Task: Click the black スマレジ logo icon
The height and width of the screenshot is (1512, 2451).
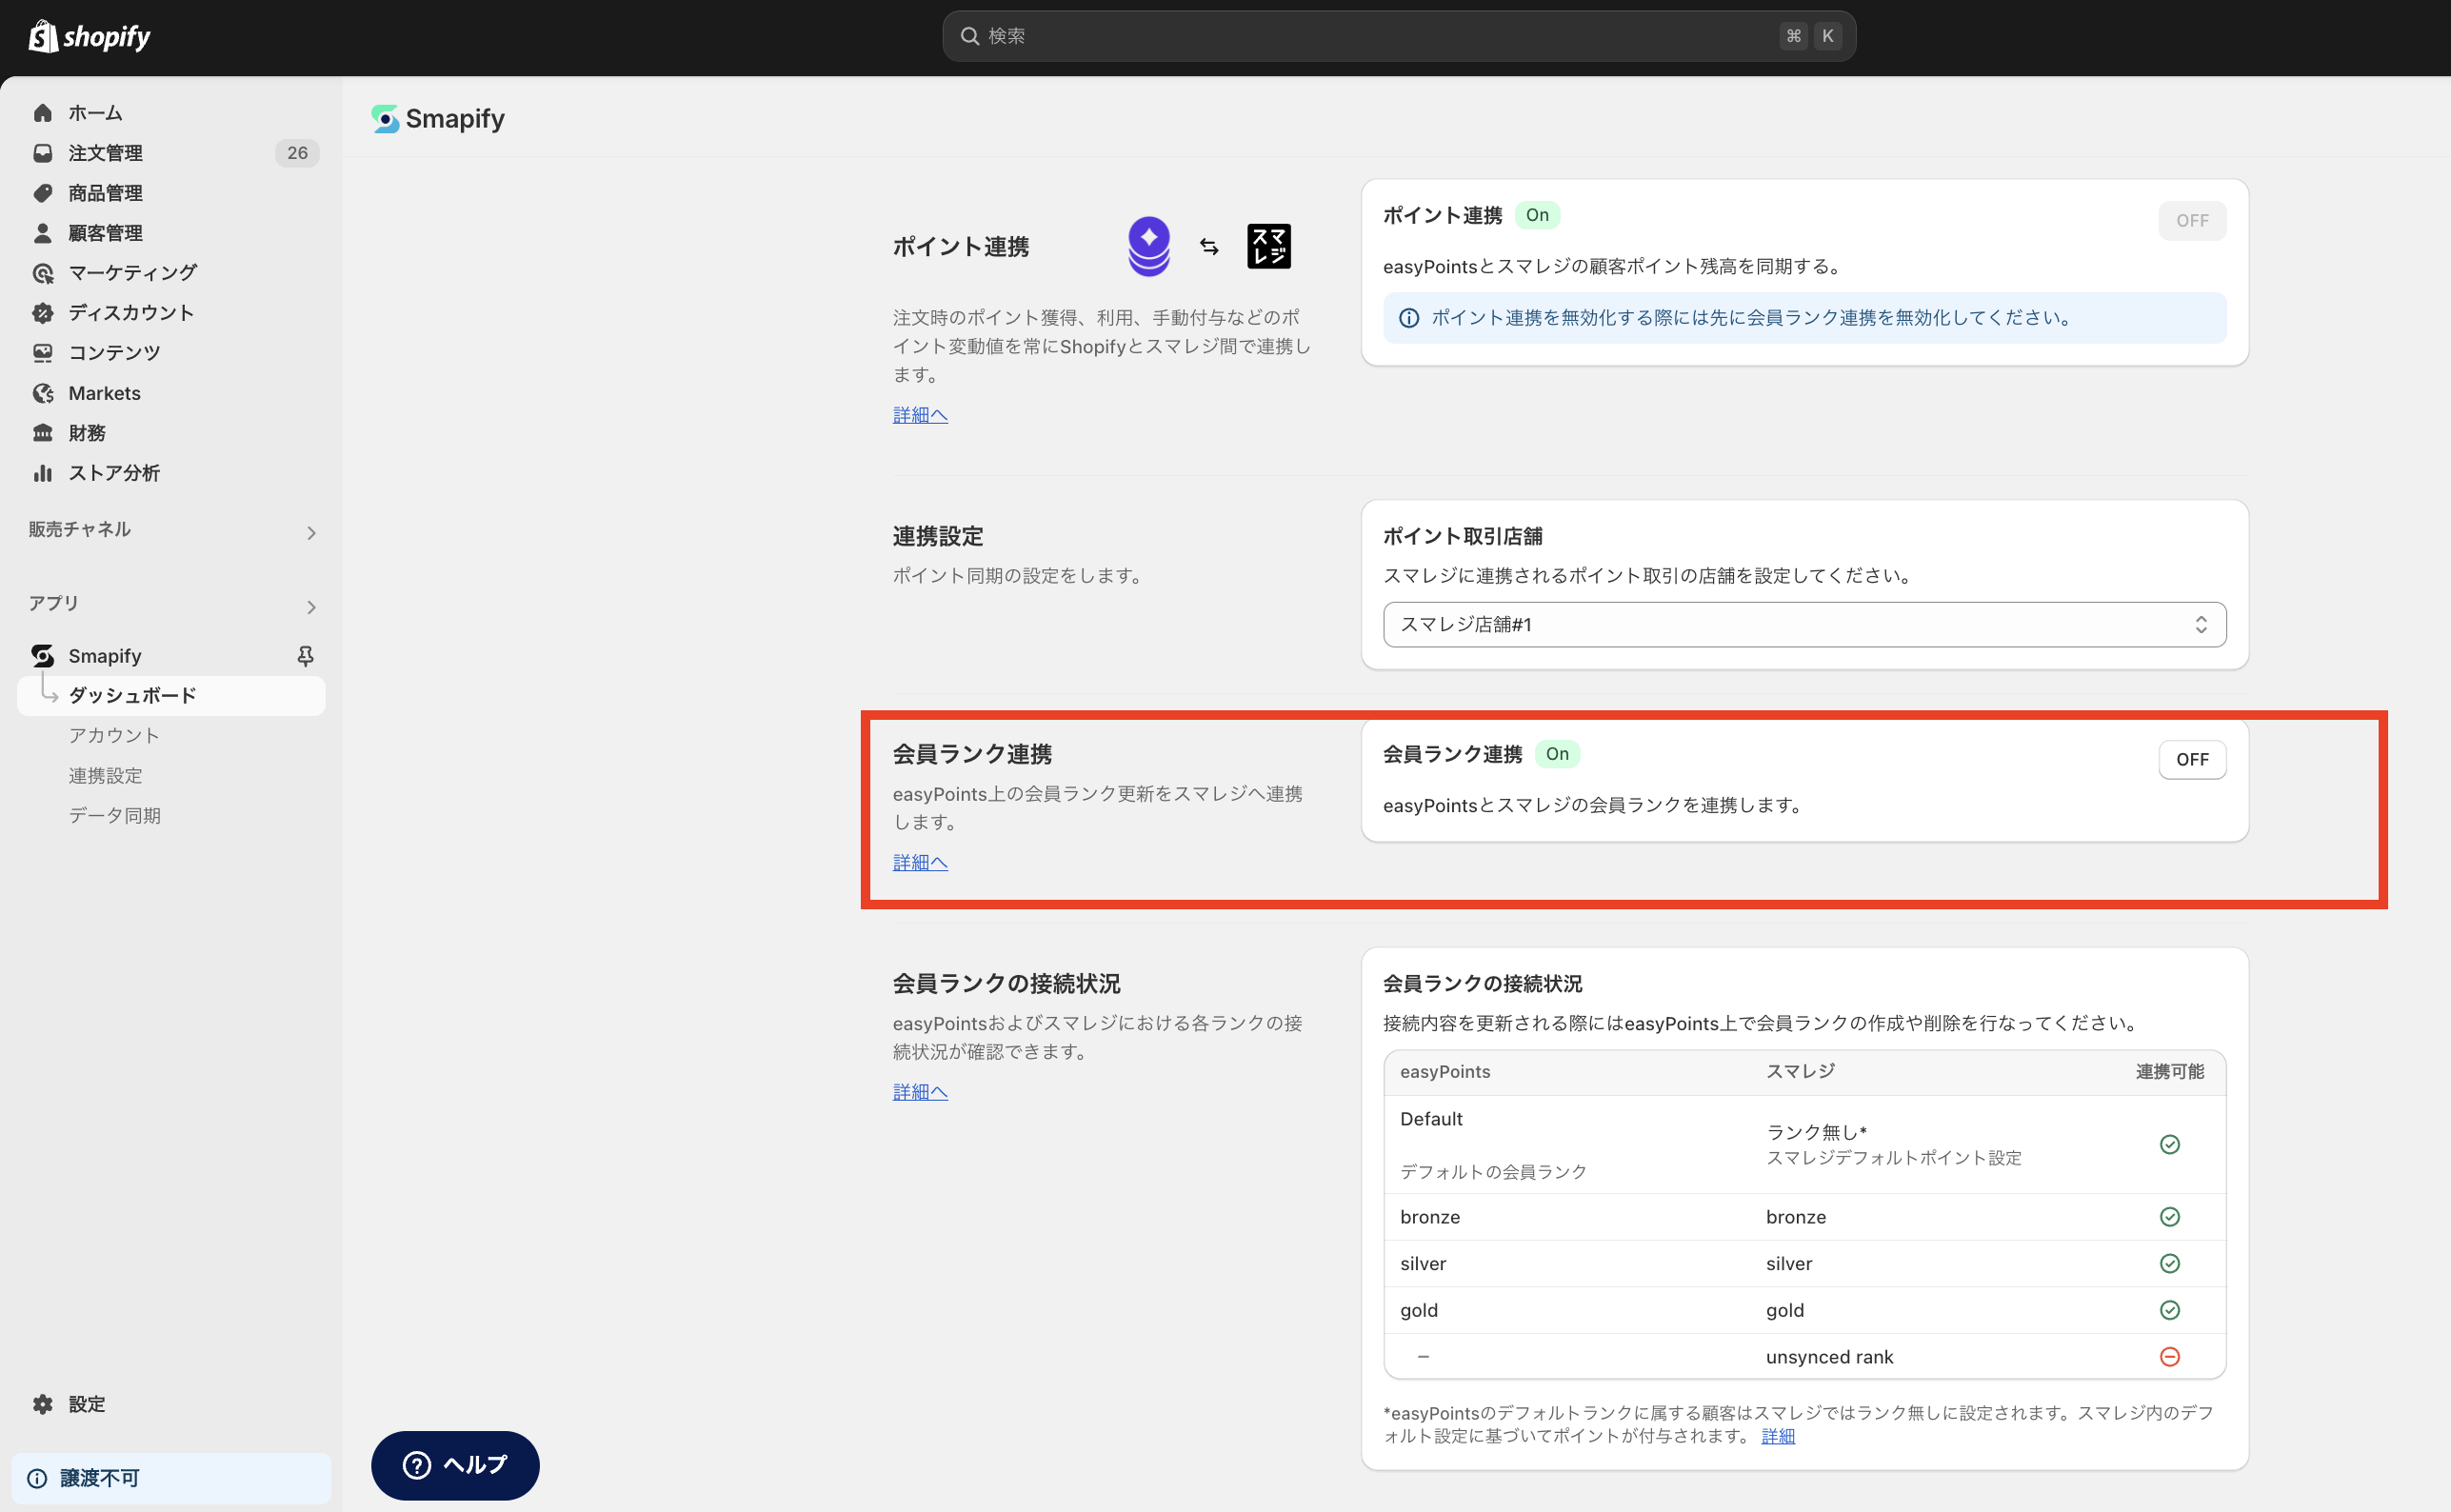Action: tap(1269, 246)
